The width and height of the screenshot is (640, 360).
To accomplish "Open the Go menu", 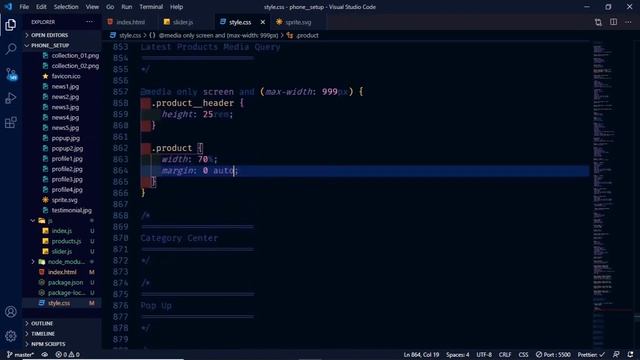I will tap(110, 7).
